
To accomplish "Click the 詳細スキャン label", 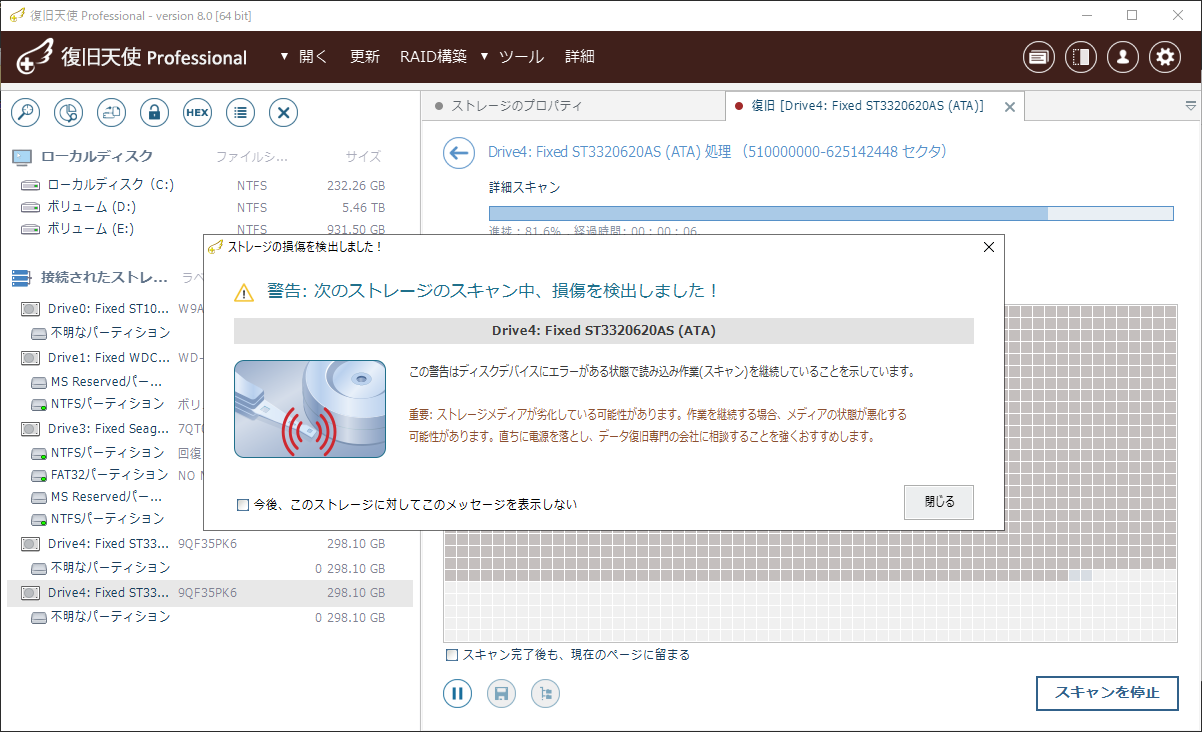I will pyautogui.click(x=524, y=187).
